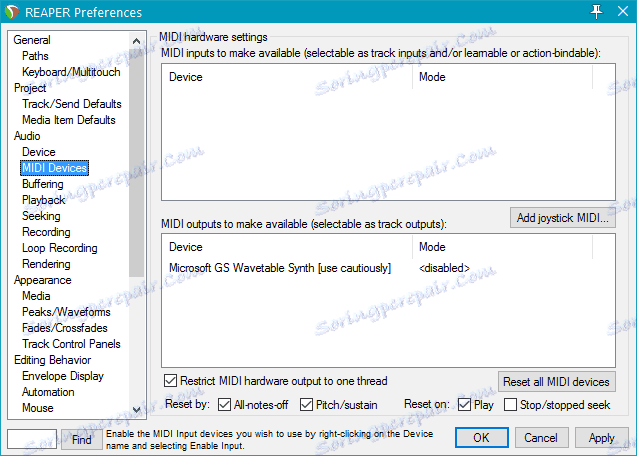
Task: Open the audio Device page
Action: [39, 152]
